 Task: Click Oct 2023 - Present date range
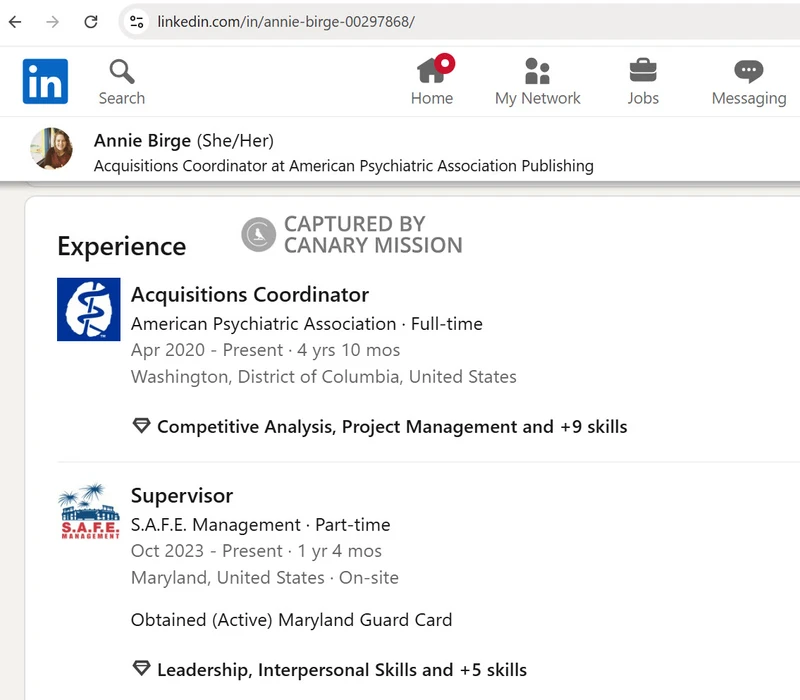[x=207, y=551]
